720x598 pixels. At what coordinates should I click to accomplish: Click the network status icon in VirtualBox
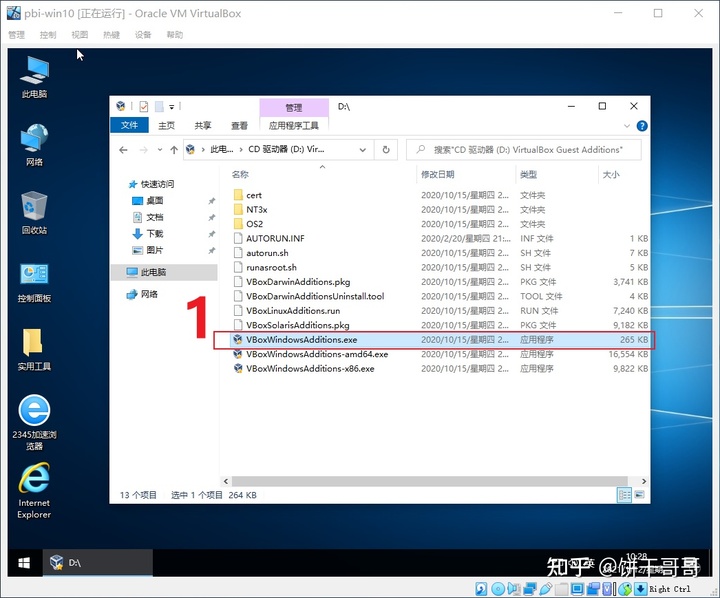pos(530,588)
